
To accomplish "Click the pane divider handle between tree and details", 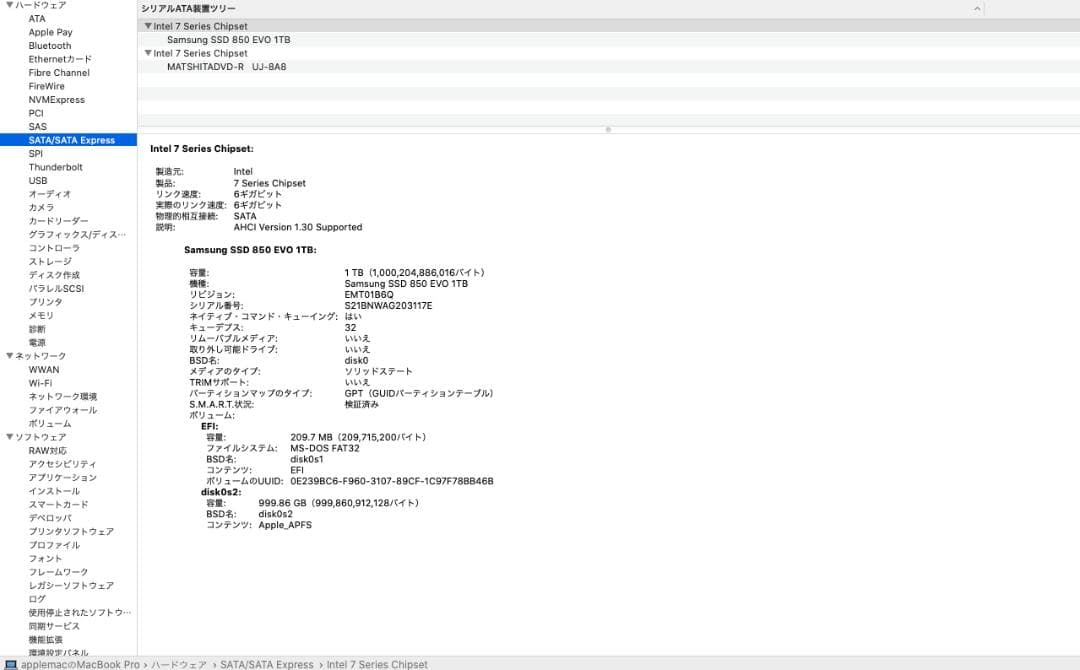I will pyautogui.click(x=608, y=129).
